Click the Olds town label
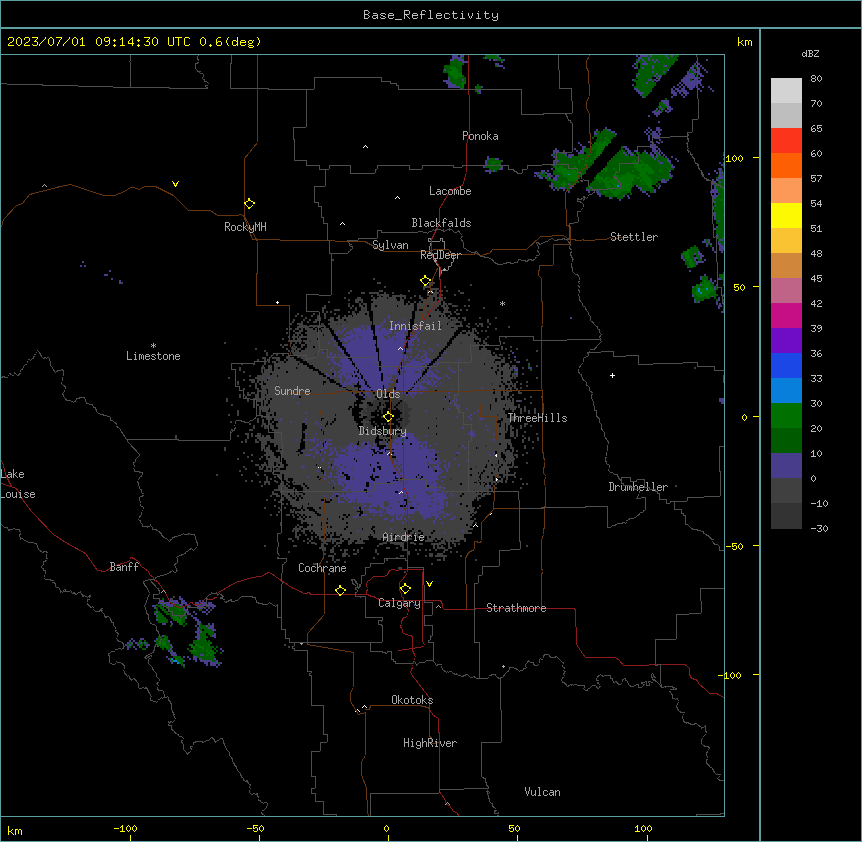The height and width of the screenshot is (842, 862). coord(388,394)
